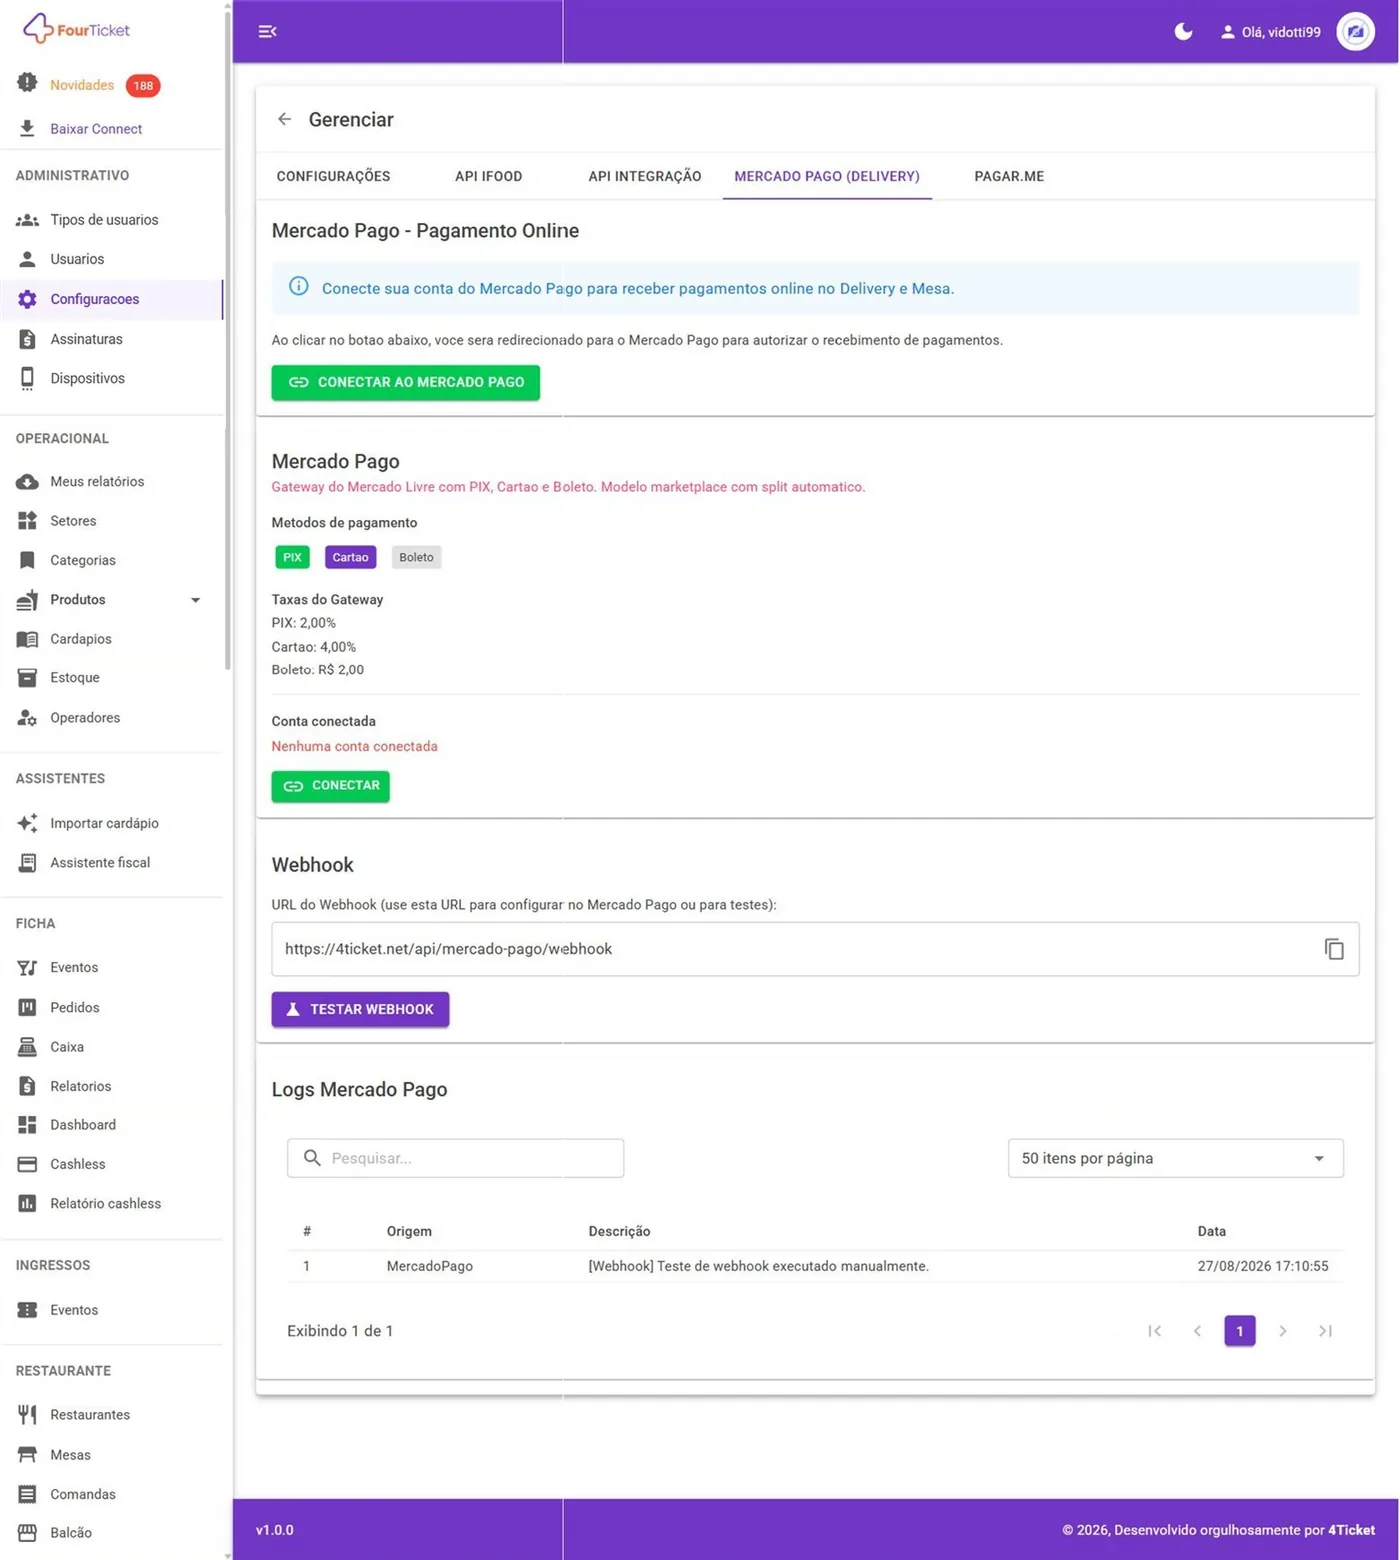Click the green Conectar button
This screenshot has width=1400, height=1560.
[331, 786]
